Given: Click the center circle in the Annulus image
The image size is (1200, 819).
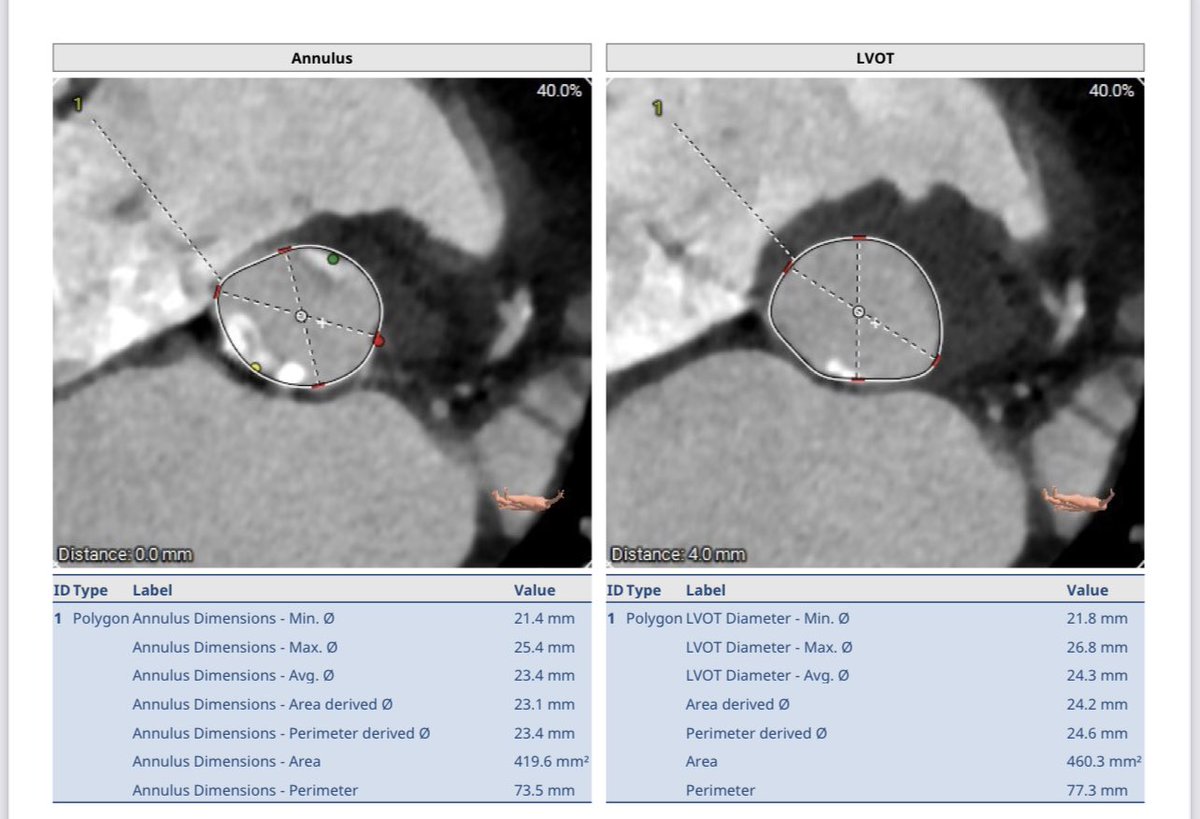Looking at the screenshot, I should [x=301, y=315].
